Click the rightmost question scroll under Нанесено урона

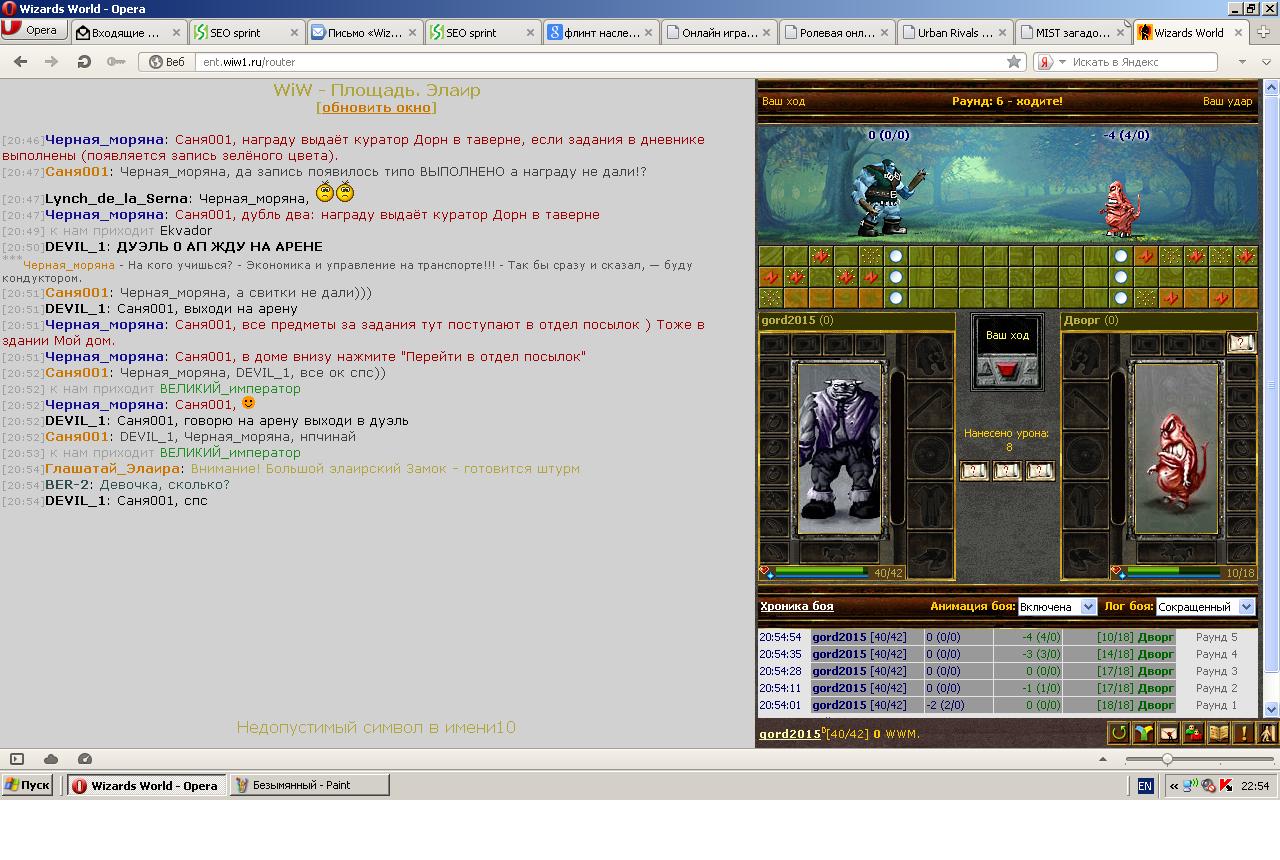tap(1040, 471)
